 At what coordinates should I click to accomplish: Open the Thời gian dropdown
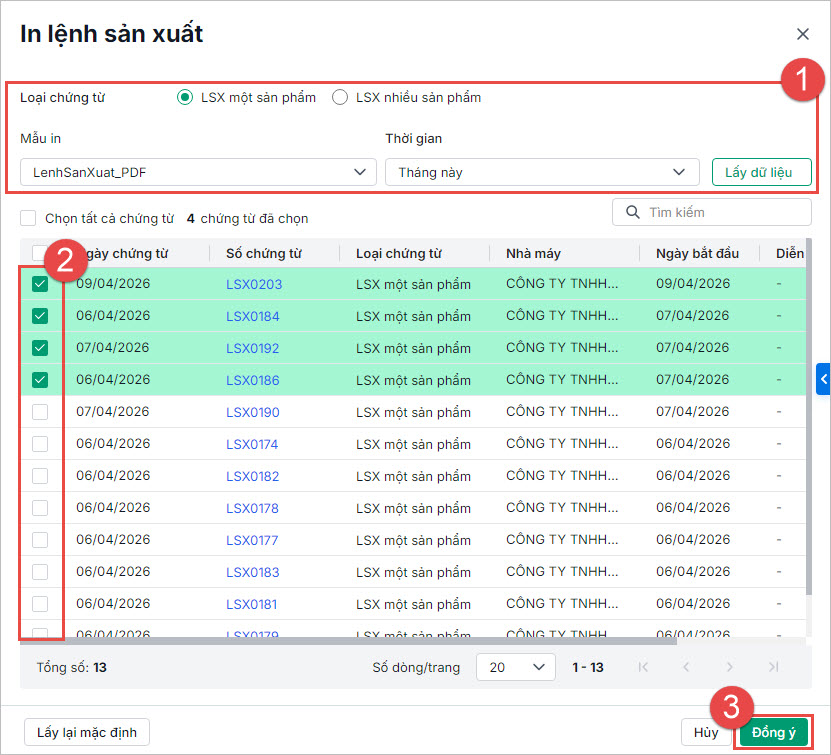pyautogui.click(x=542, y=172)
